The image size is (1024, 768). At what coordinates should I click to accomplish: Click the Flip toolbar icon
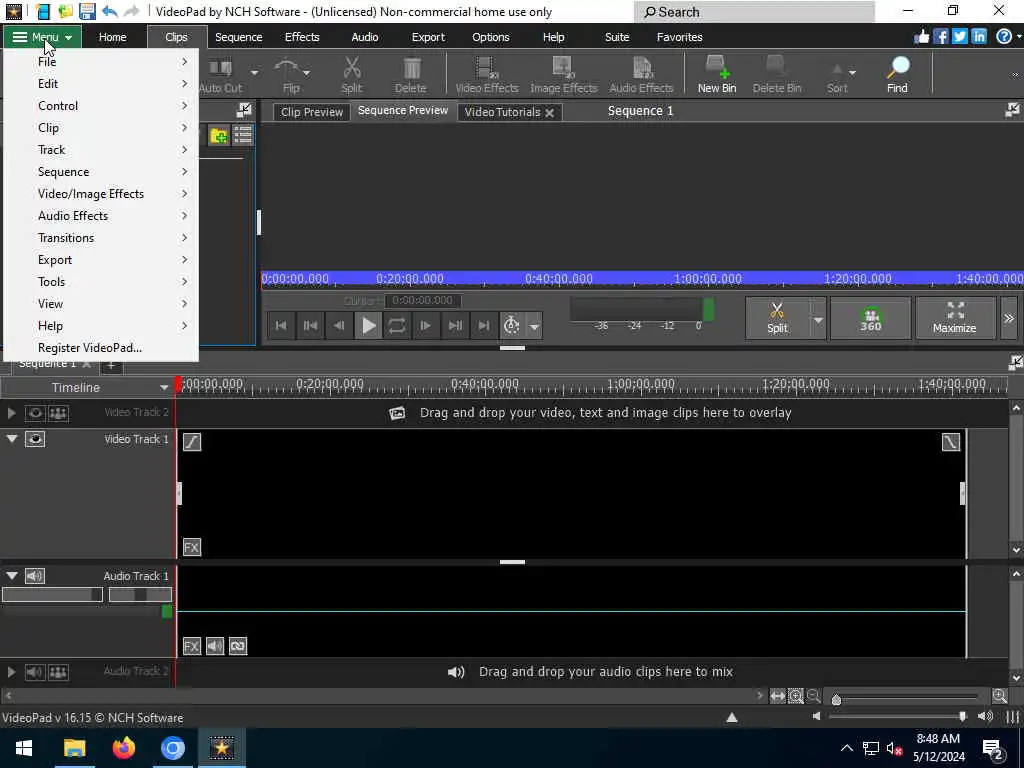click(x=291, y=74)
